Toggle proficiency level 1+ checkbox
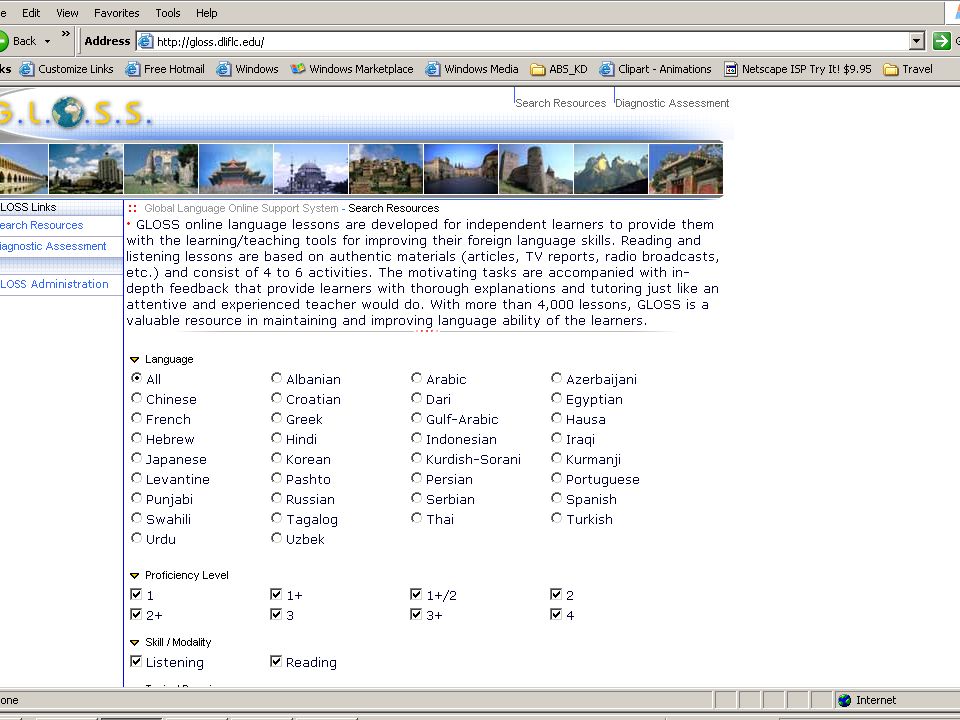Viewport: 960px width, 720px height. 276,594
